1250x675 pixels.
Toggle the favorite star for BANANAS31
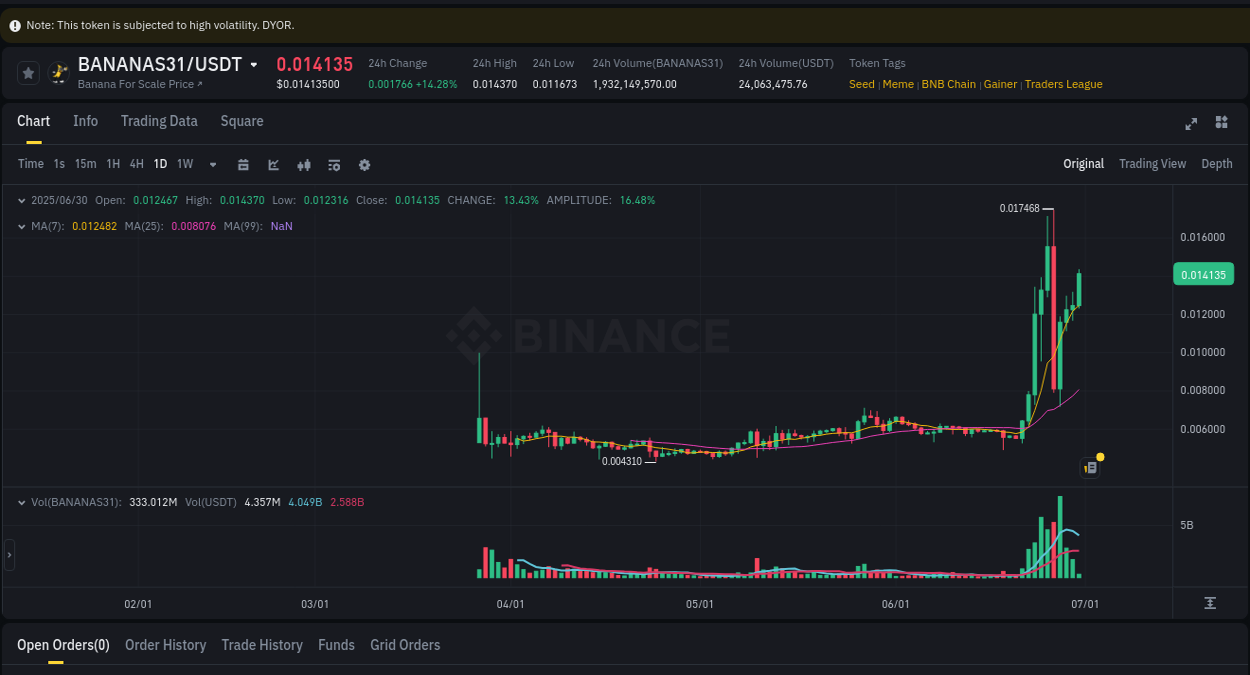click(x=27, y=72)
